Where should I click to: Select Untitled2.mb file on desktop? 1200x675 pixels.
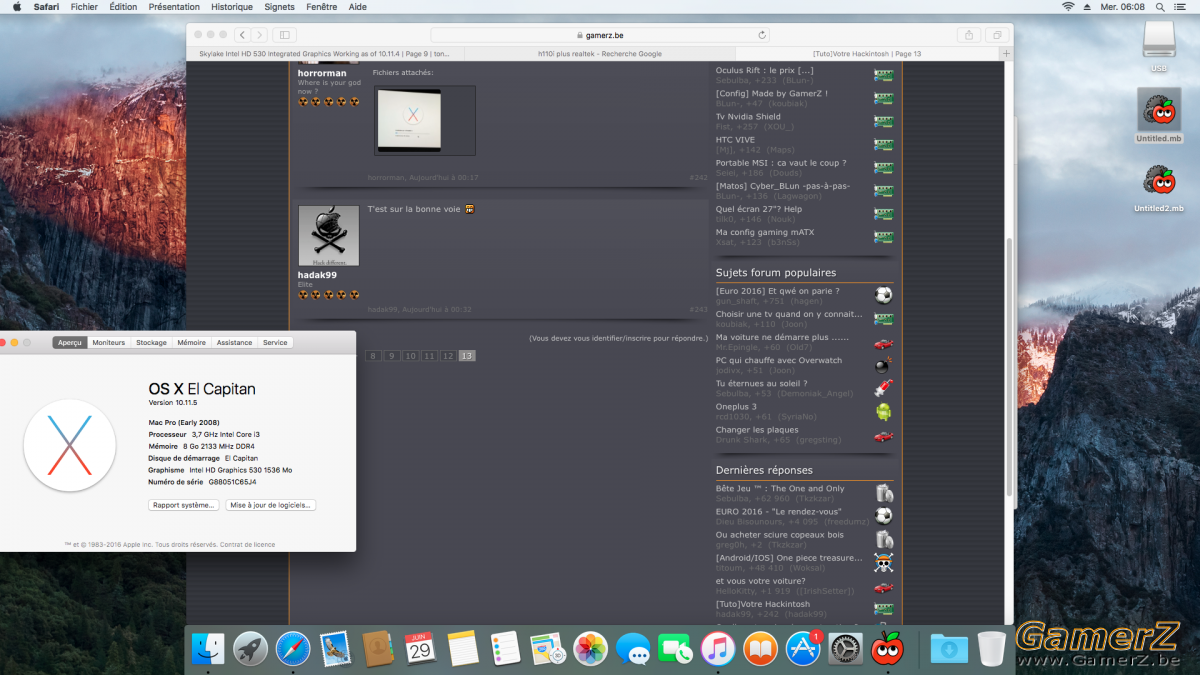(x=1159, y=187)
